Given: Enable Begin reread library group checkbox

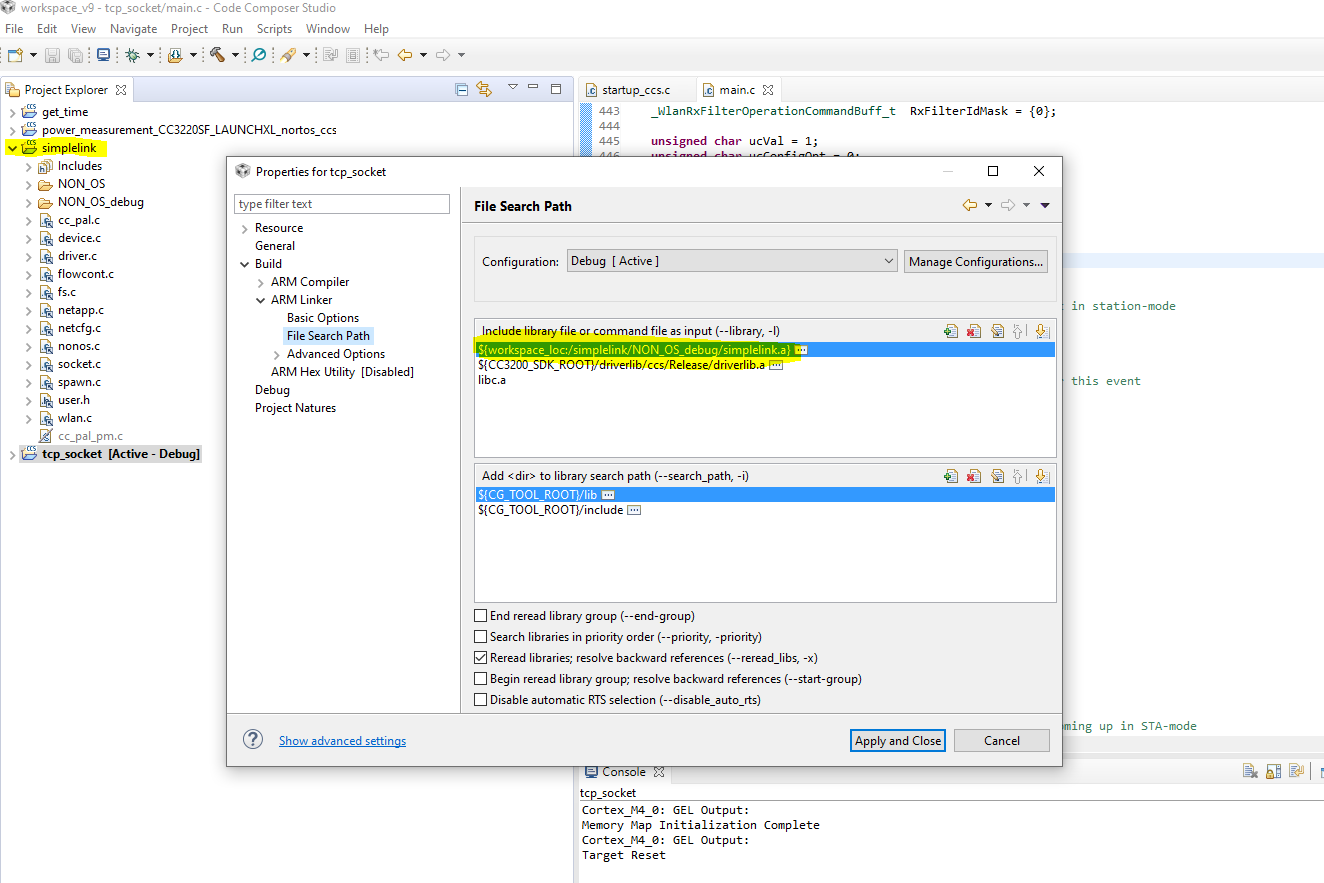Looking at the screenshot, I should coord(481,679).
